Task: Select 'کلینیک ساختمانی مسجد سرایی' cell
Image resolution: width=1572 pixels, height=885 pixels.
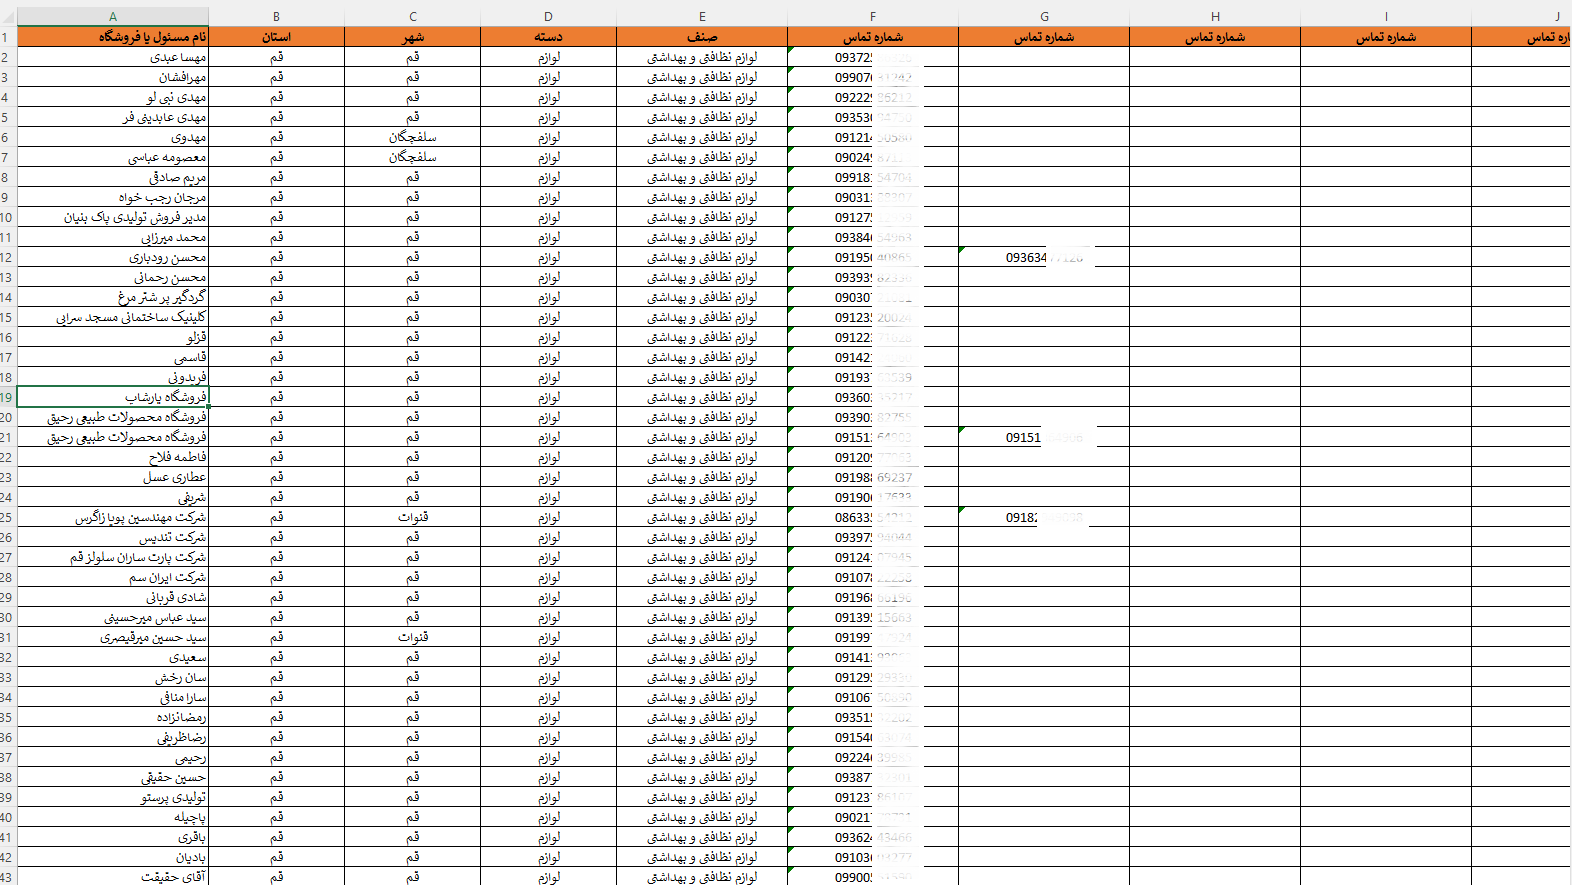Action: [x=113, y=317]
